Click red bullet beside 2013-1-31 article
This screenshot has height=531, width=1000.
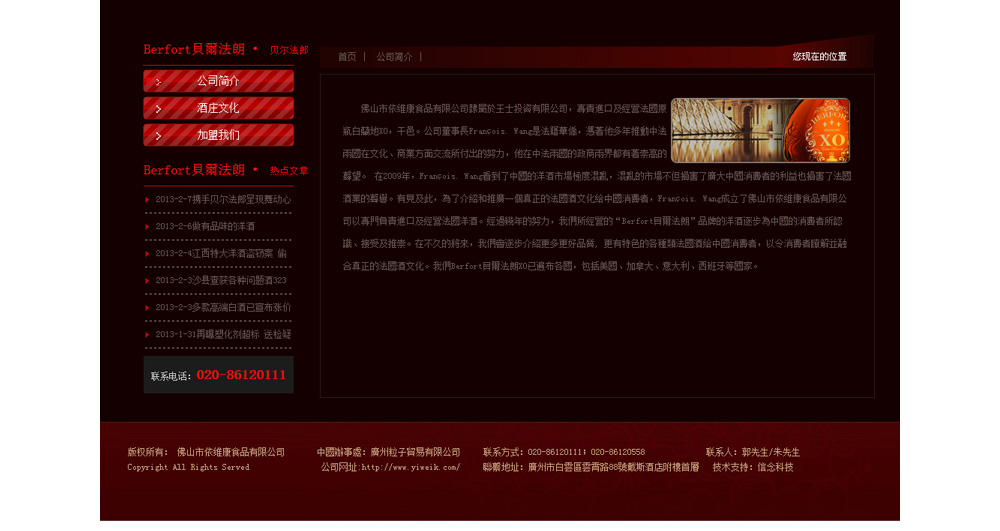147,335
